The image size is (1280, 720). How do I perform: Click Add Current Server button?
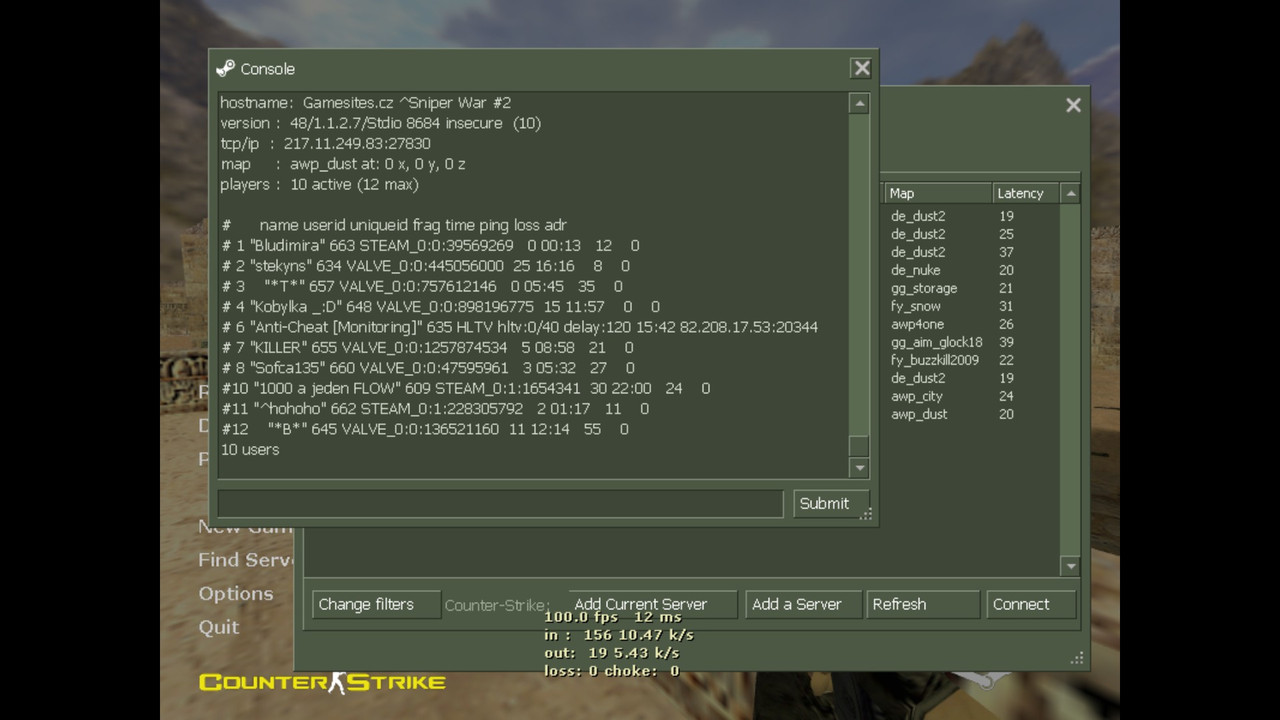pyautogui.click(x=653, y=604)
